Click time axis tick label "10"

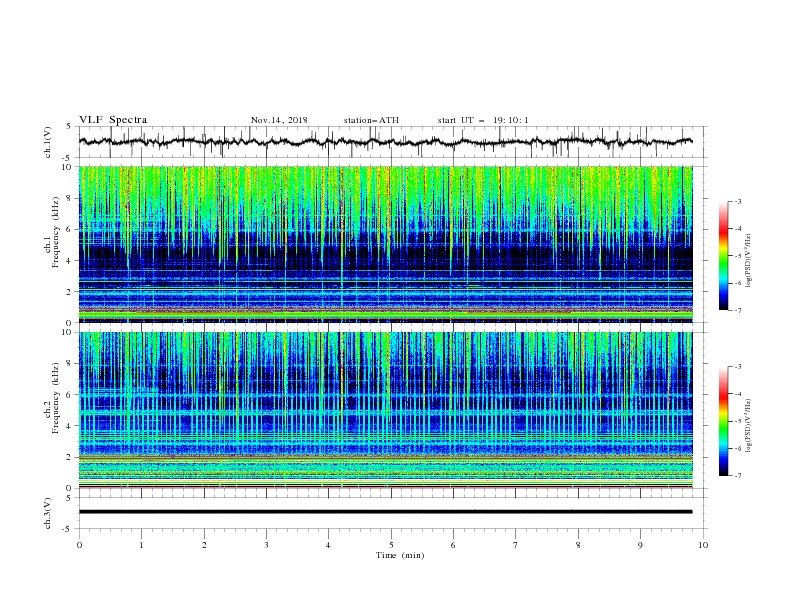coord(703,545)
